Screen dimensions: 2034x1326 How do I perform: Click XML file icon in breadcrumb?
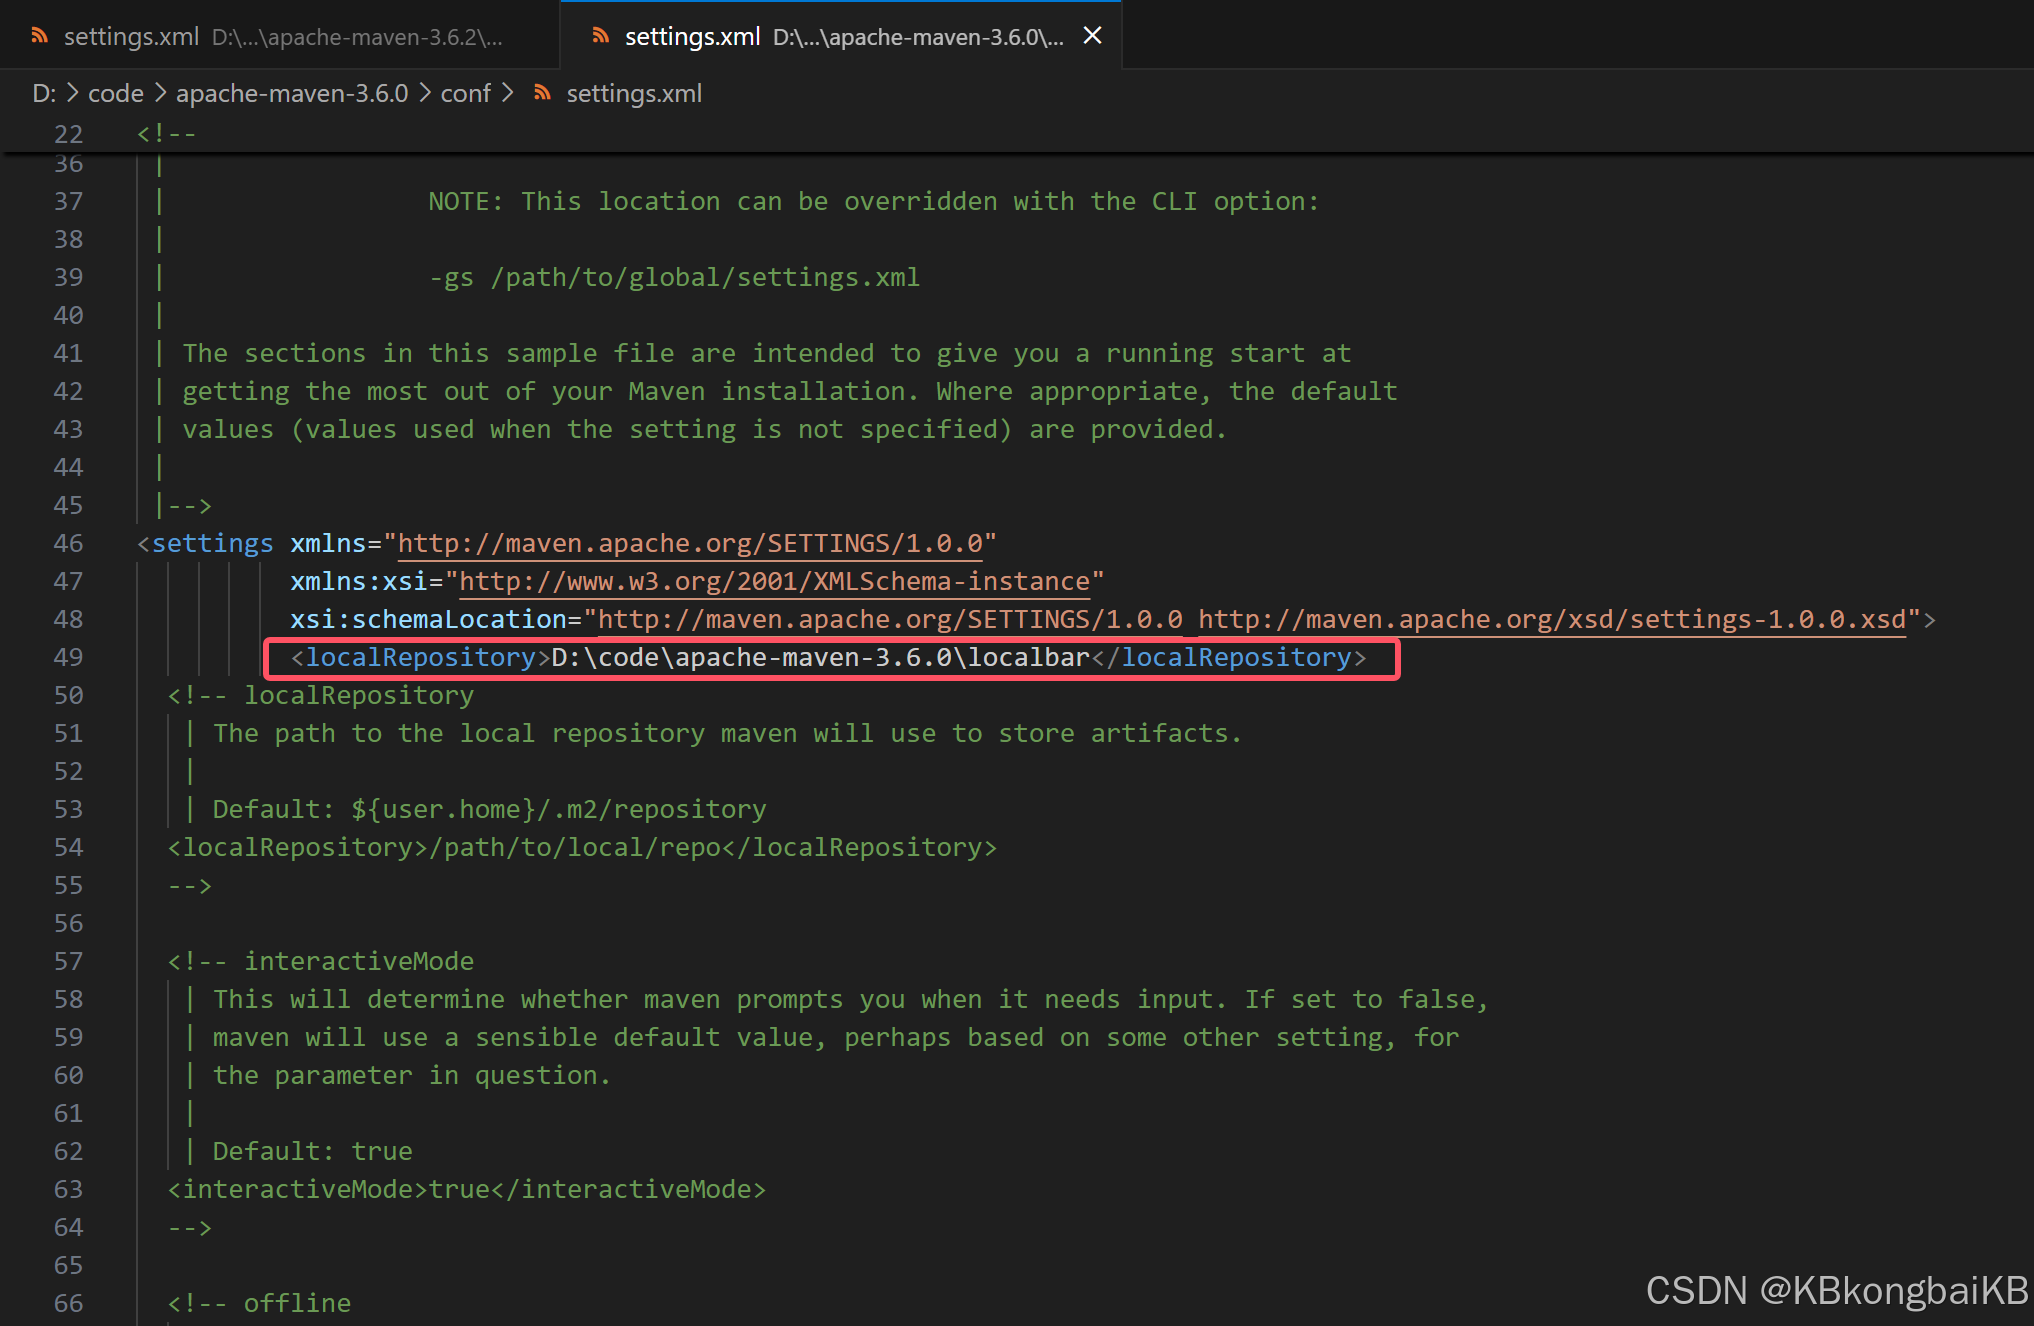coord(542,93)
